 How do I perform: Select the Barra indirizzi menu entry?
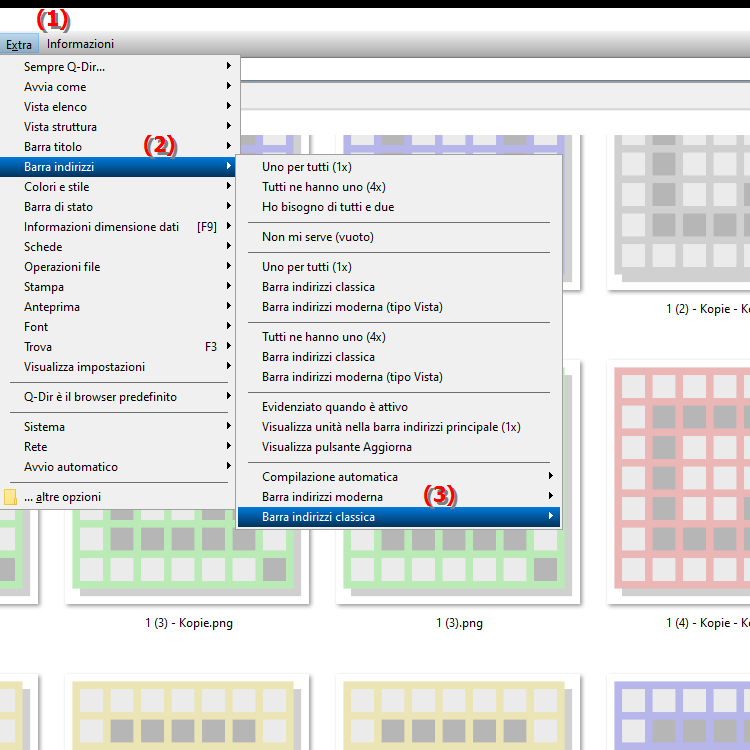pos(118,167)
